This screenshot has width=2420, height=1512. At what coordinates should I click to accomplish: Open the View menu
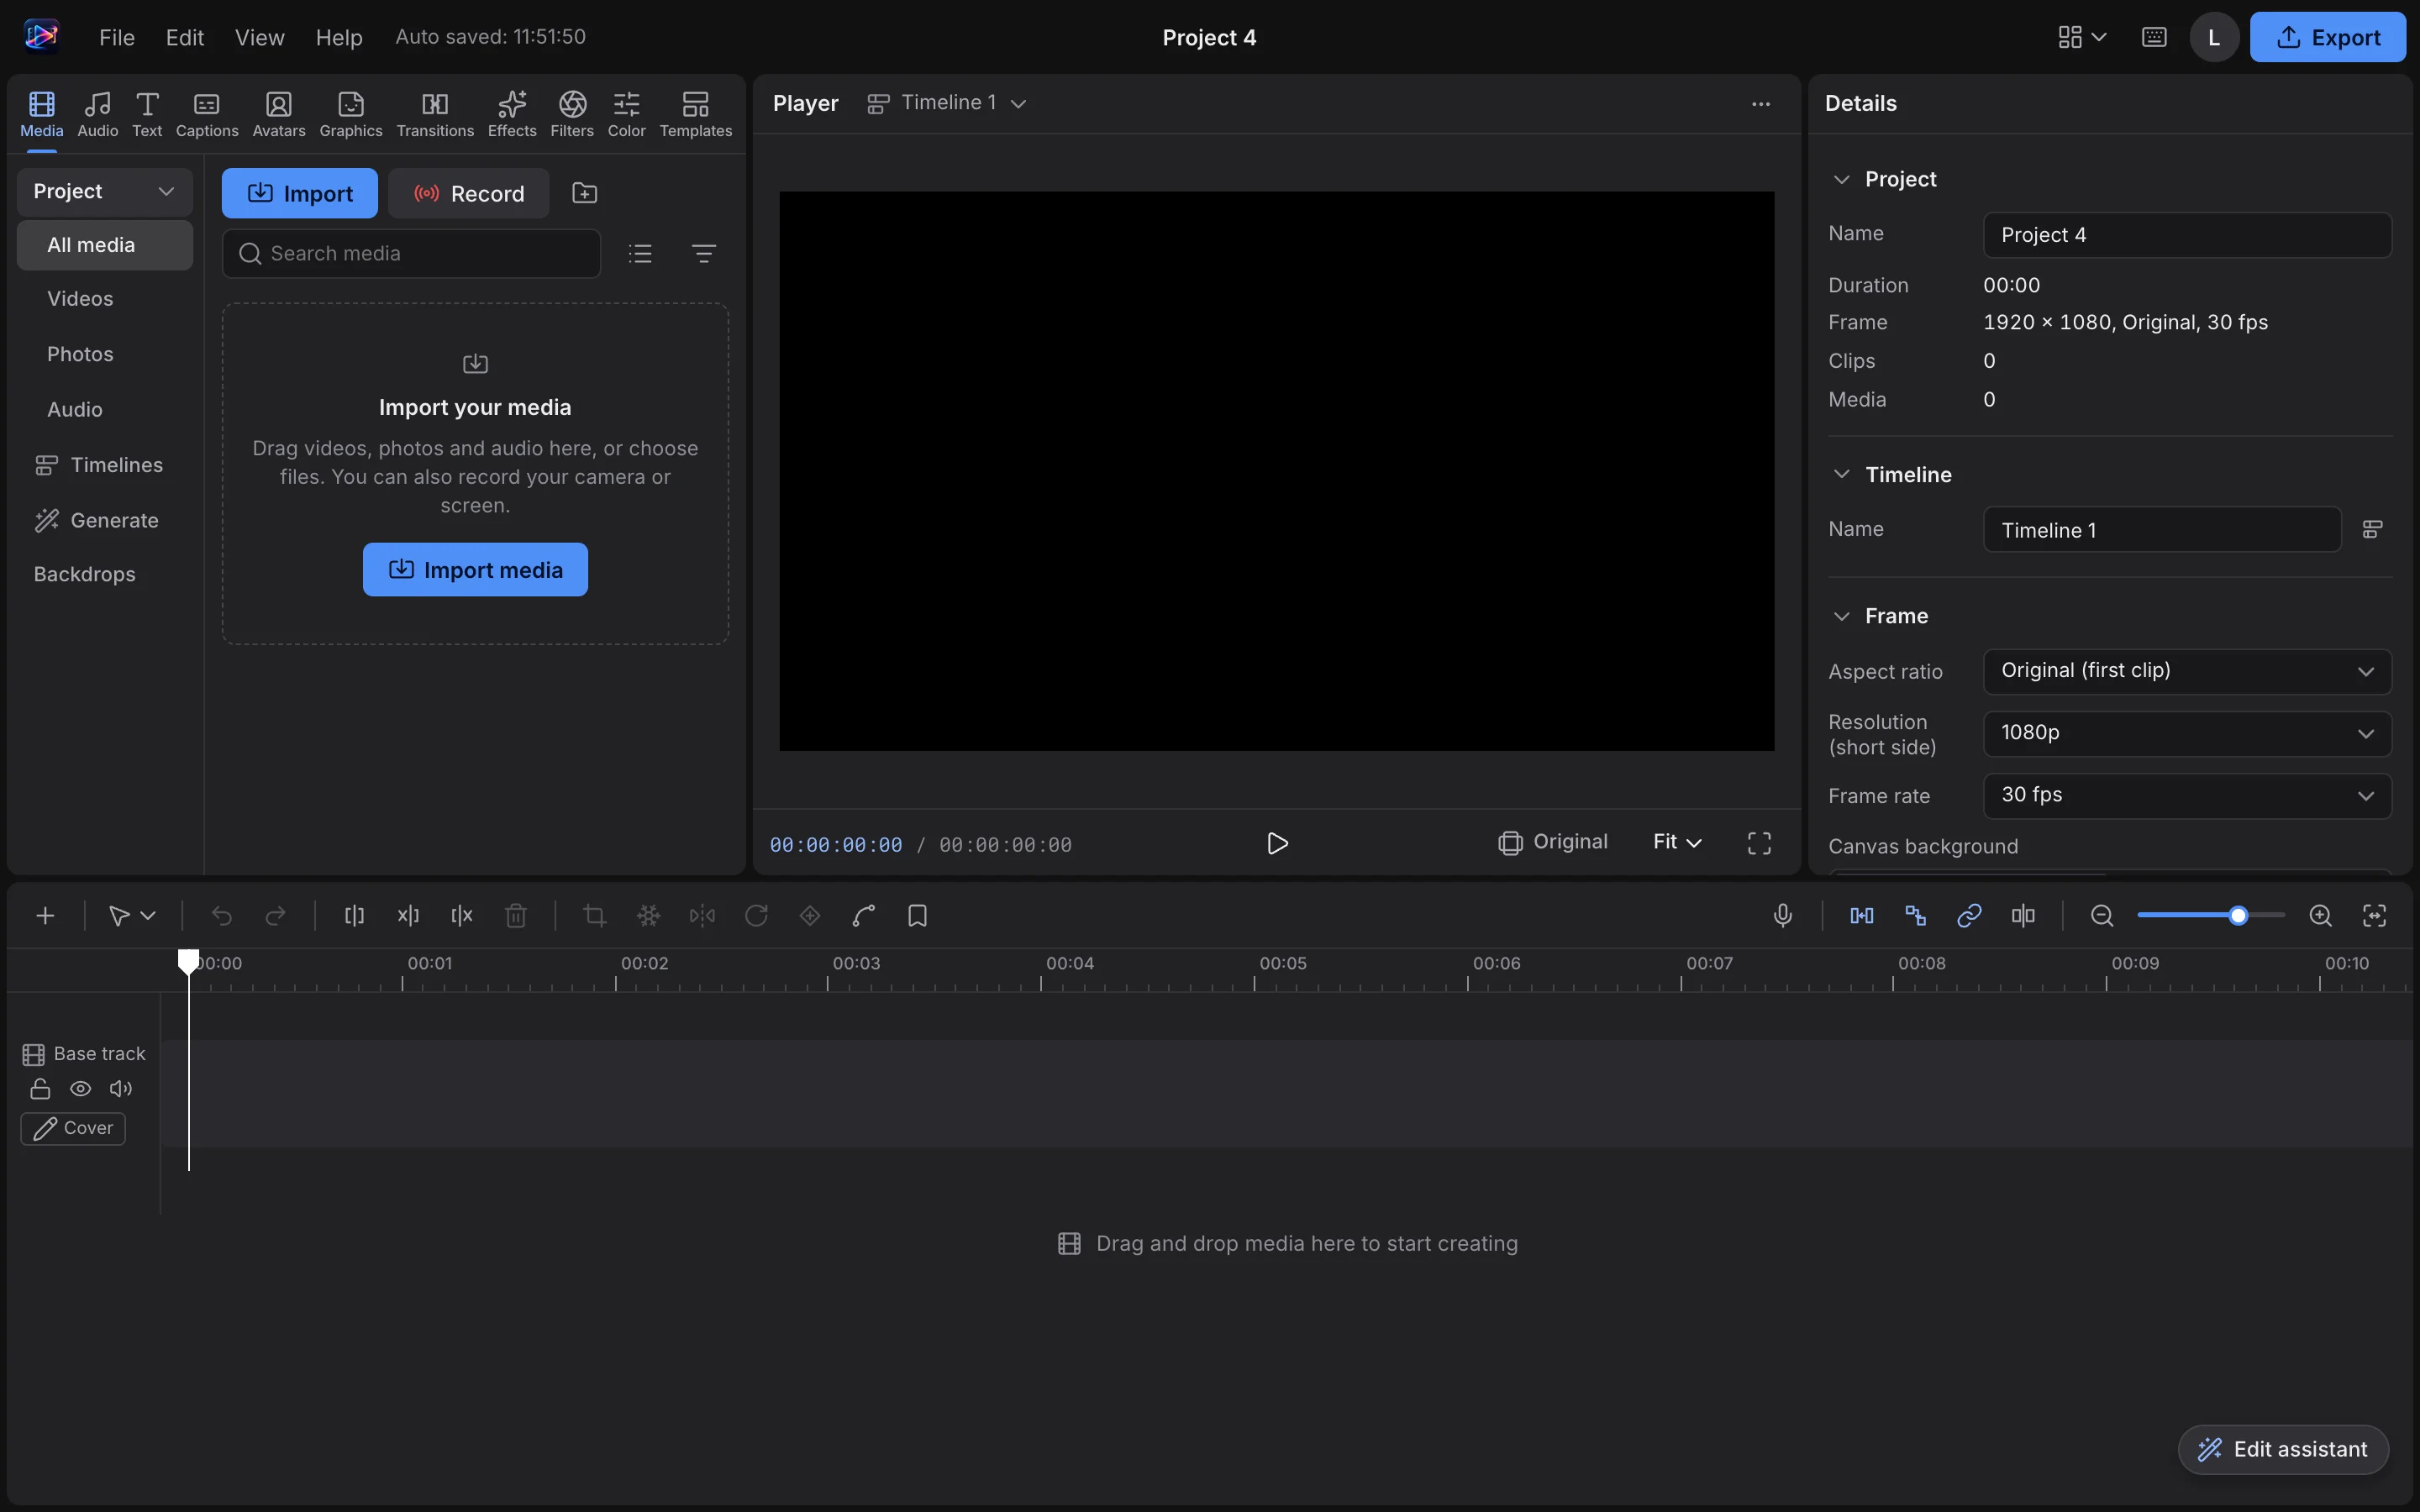click(260, 38)
